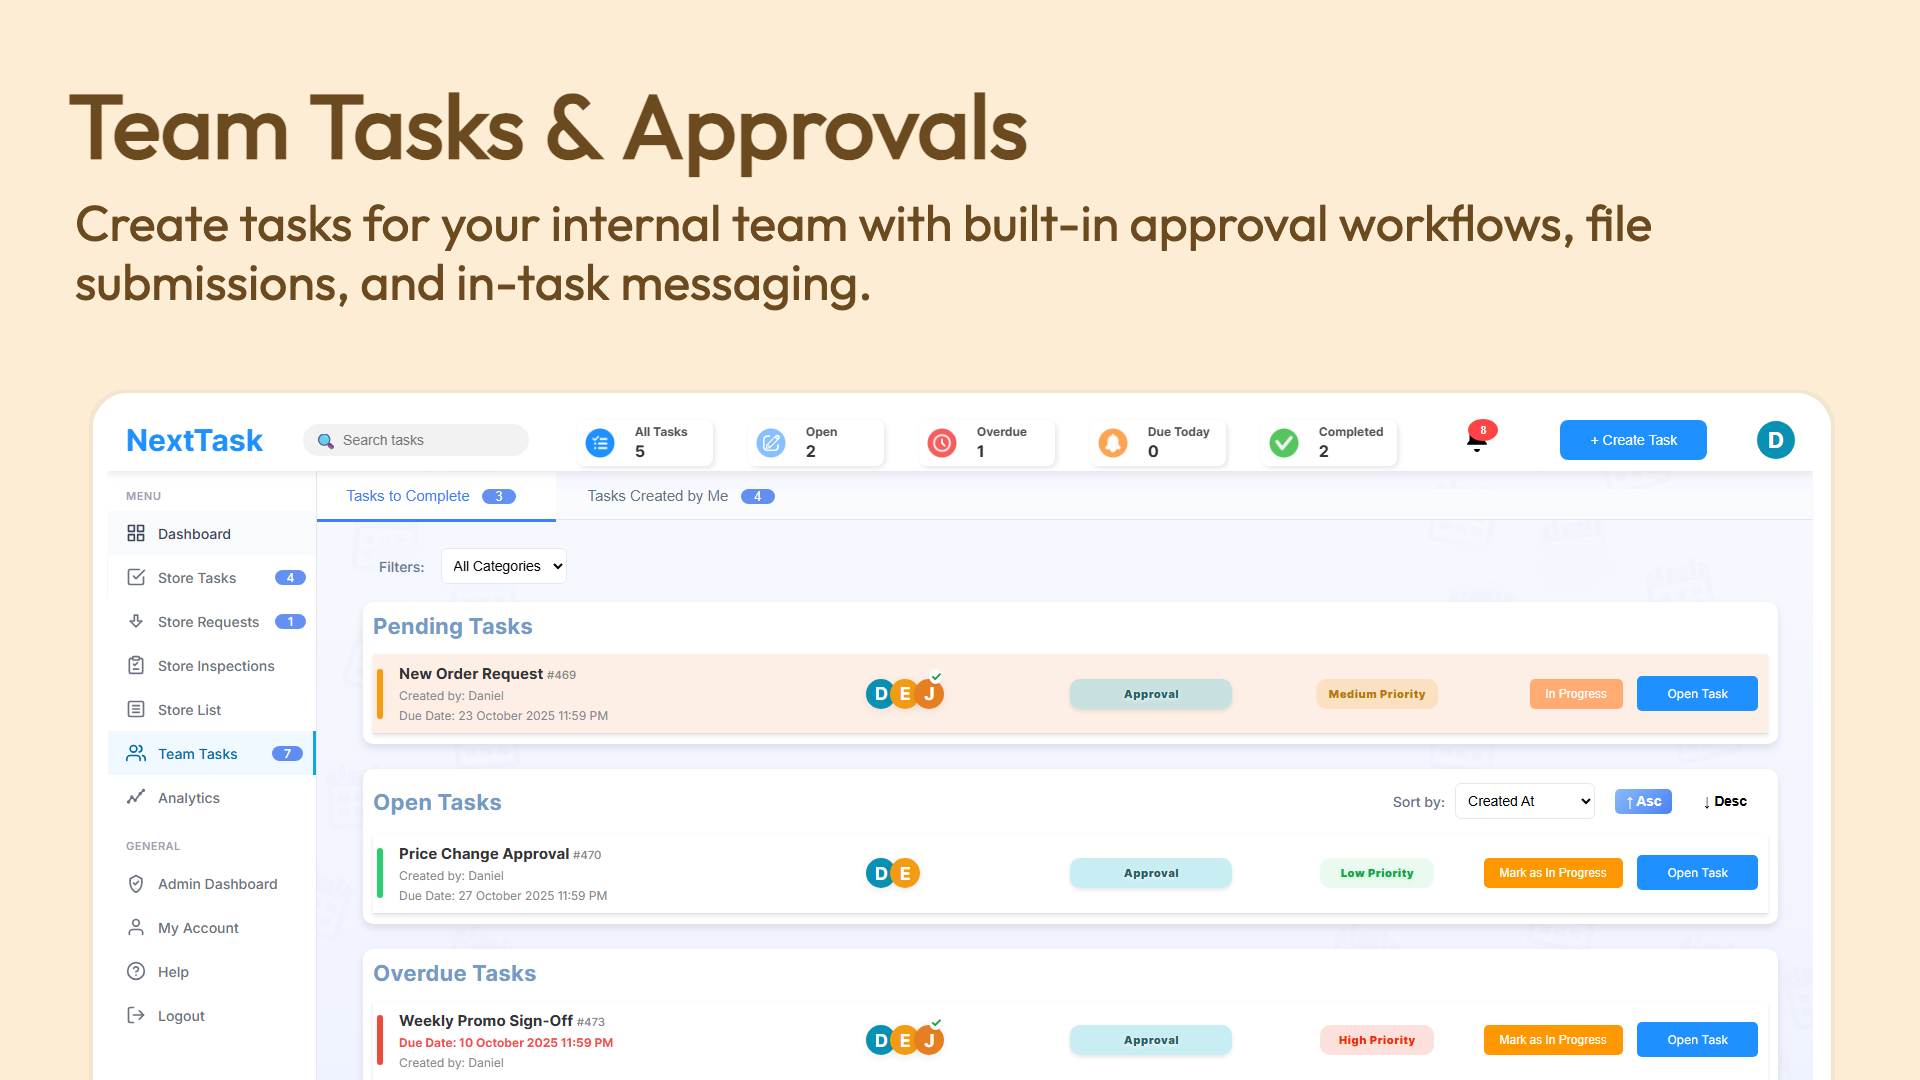Click the Due Today bell icon
The width and height of the screenshot is (1920, 1080).
click(1113, 442)
